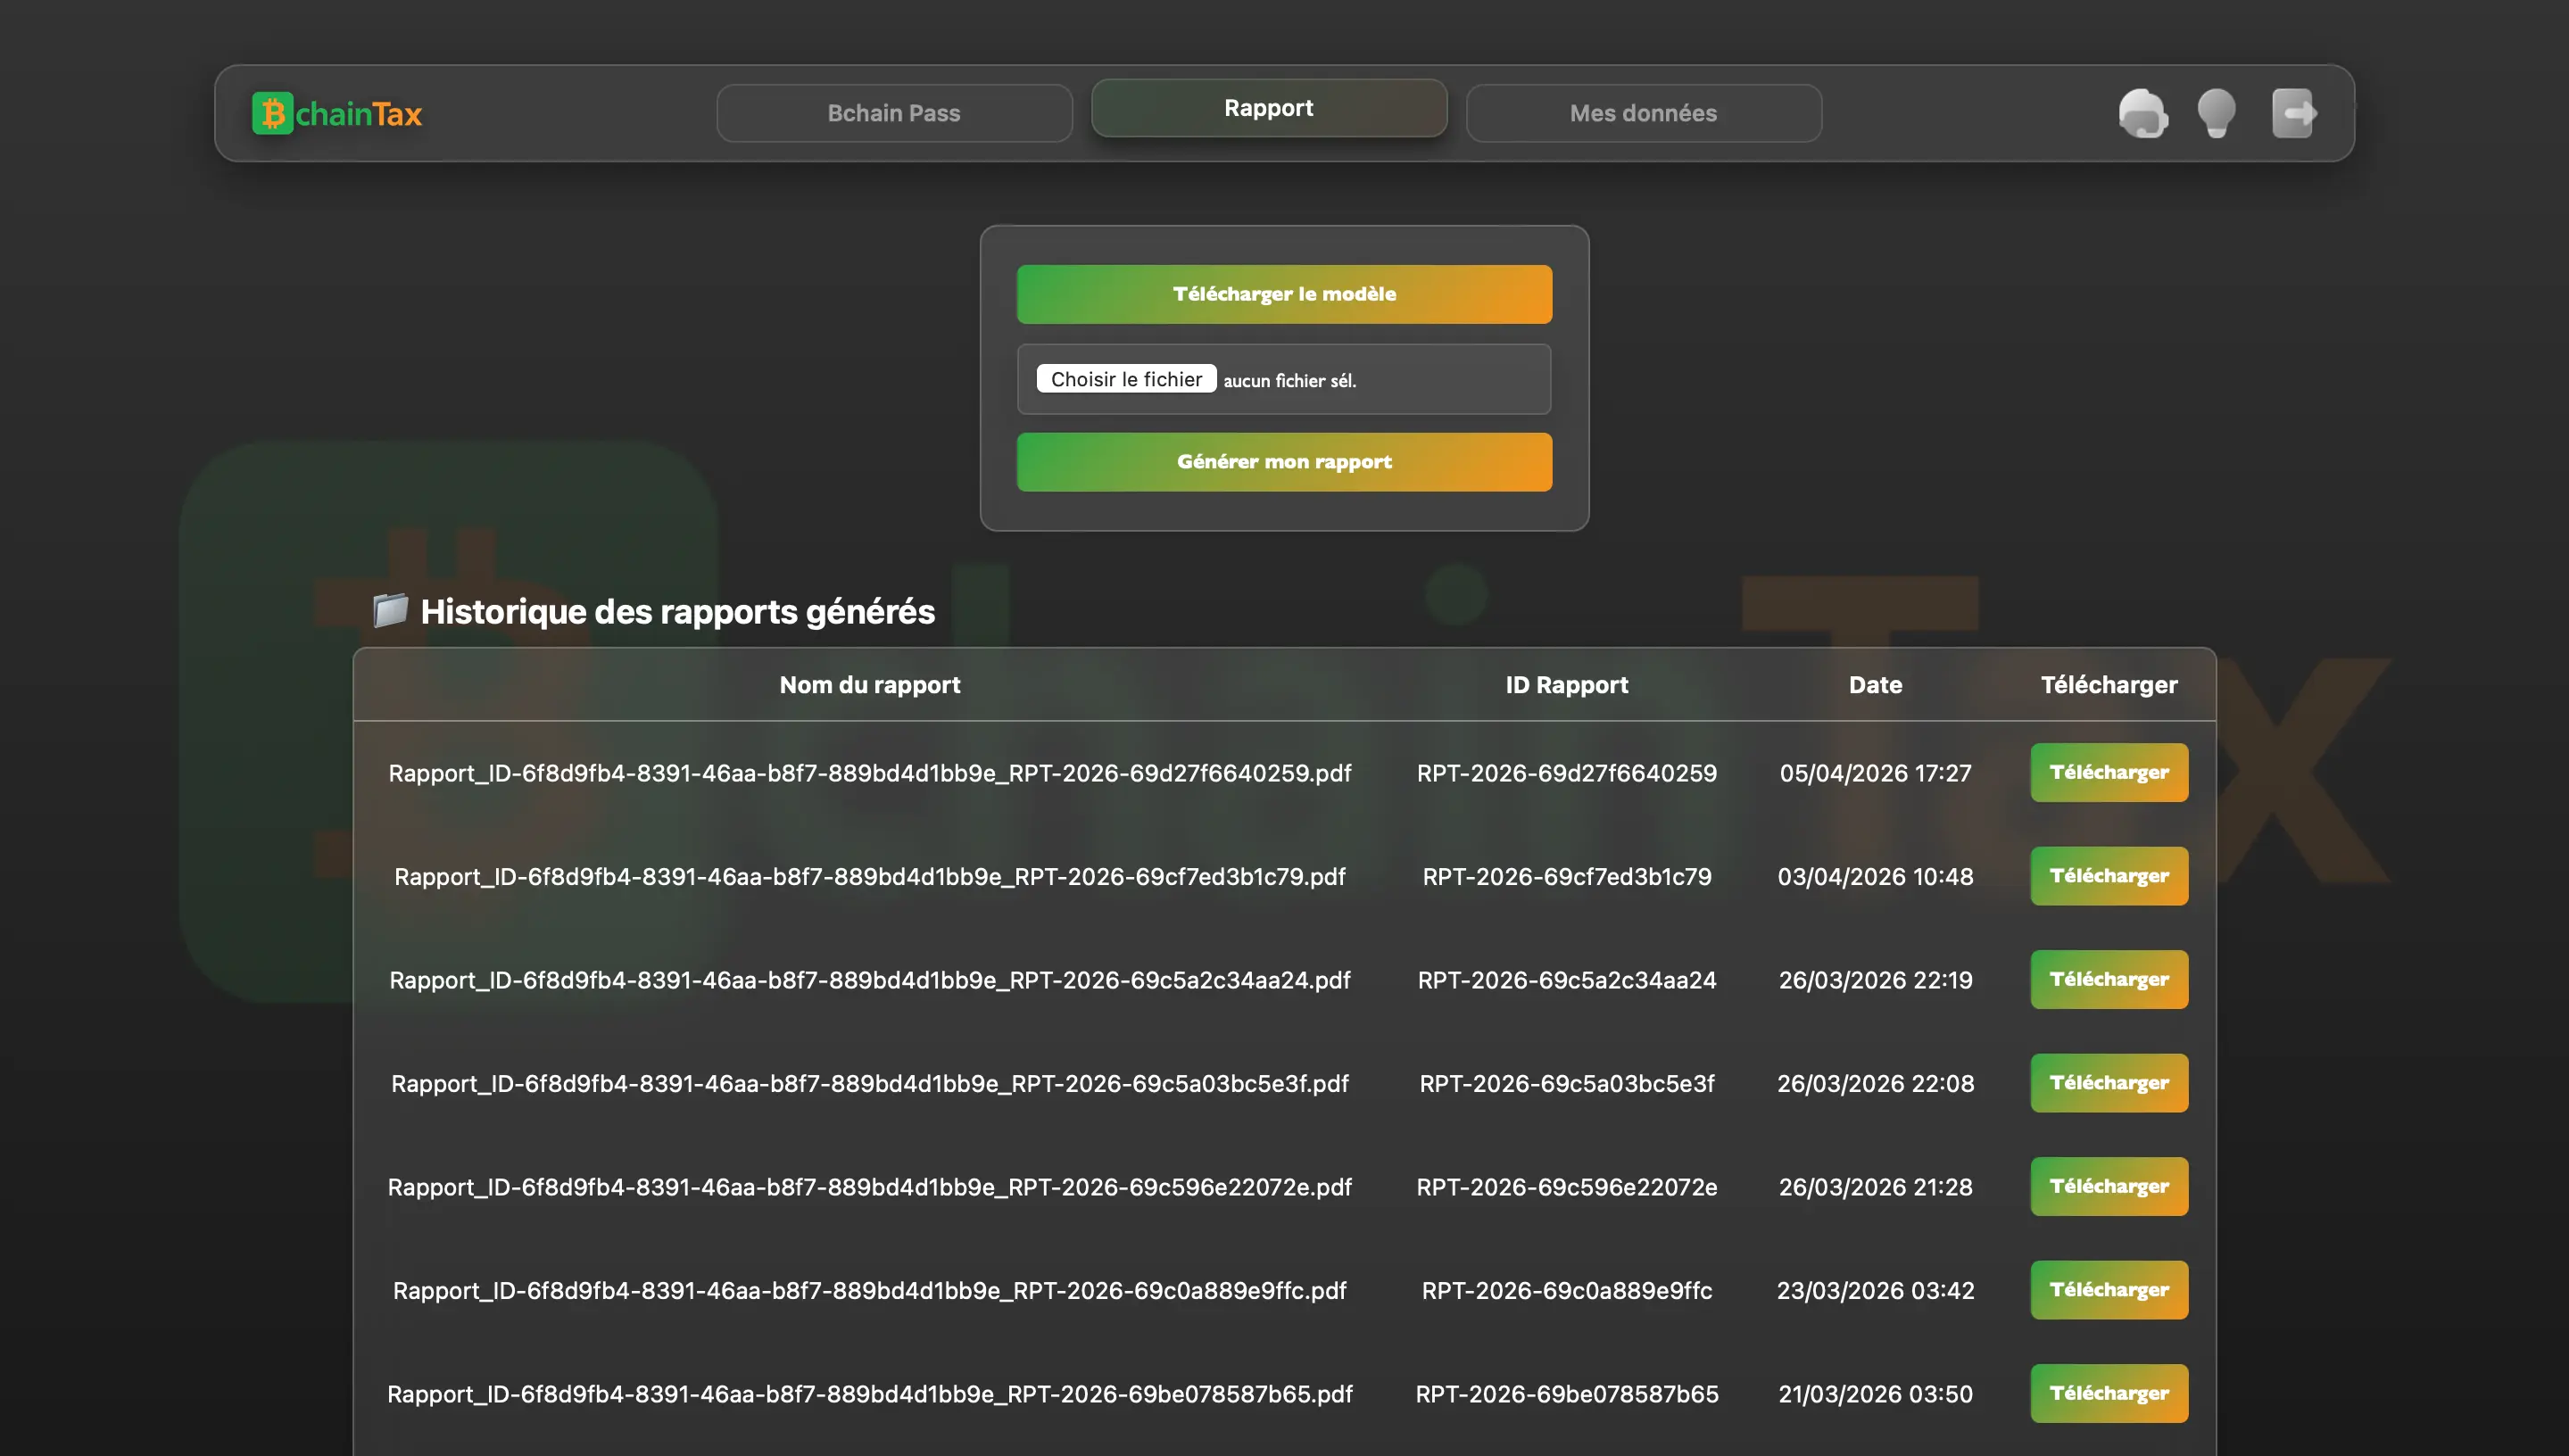Image resolution: width=2569 pixels, height=1456 pixels.
Task: Switch to the Mes données tab
Action: click(x=1643, y=113)
